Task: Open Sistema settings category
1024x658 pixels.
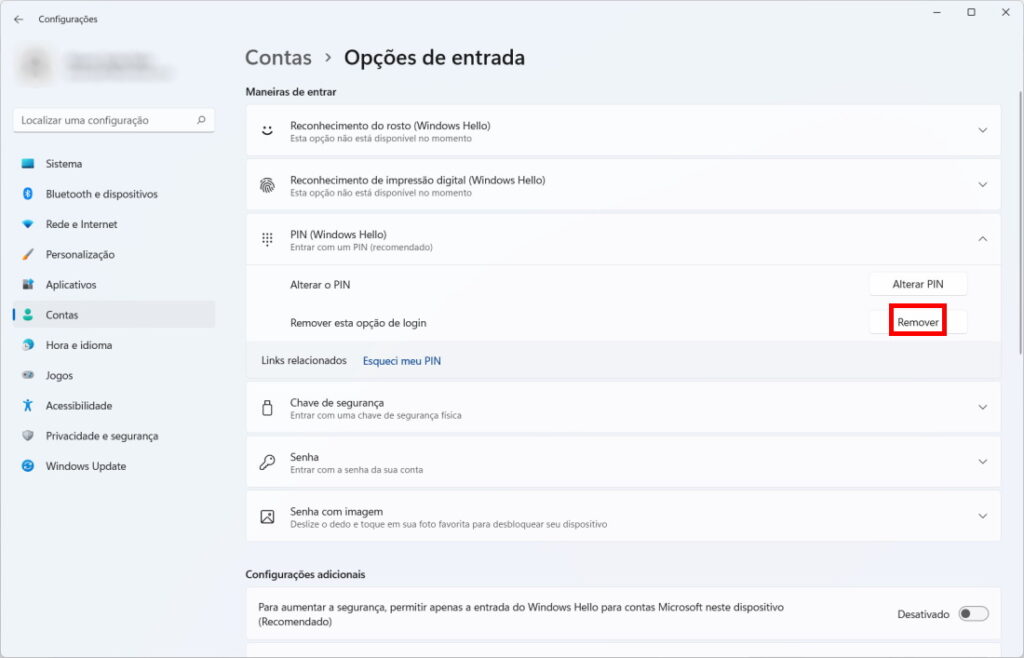Action: 114,164
